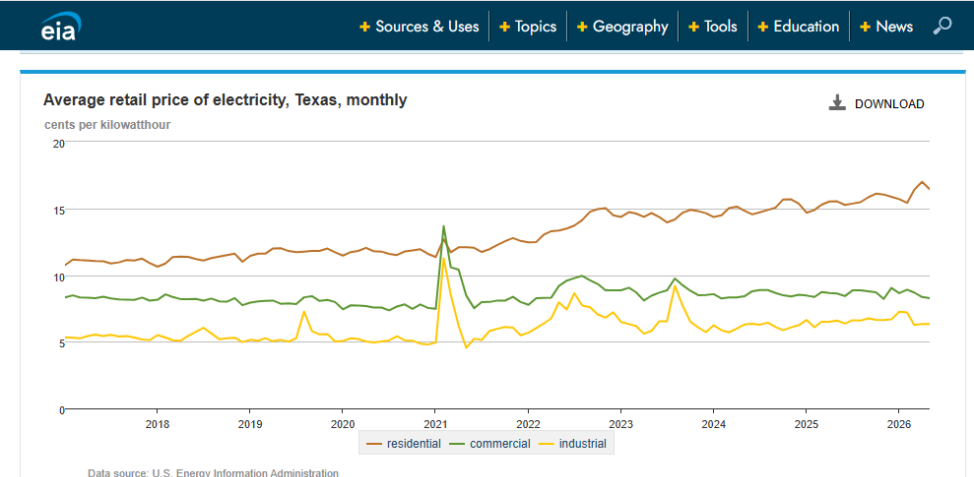Click the y-axis value 20
The image size is (974, 477).
59,143
